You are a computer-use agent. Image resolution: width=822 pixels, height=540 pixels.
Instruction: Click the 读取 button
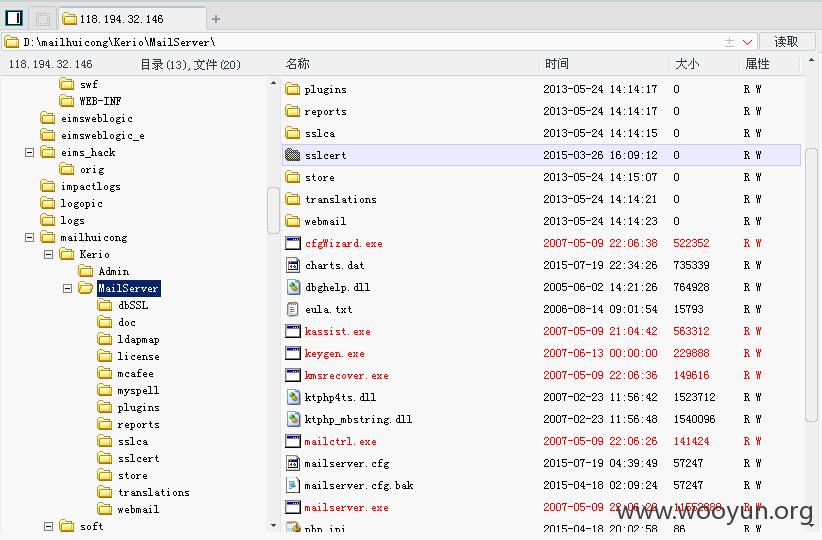[786, 42]
